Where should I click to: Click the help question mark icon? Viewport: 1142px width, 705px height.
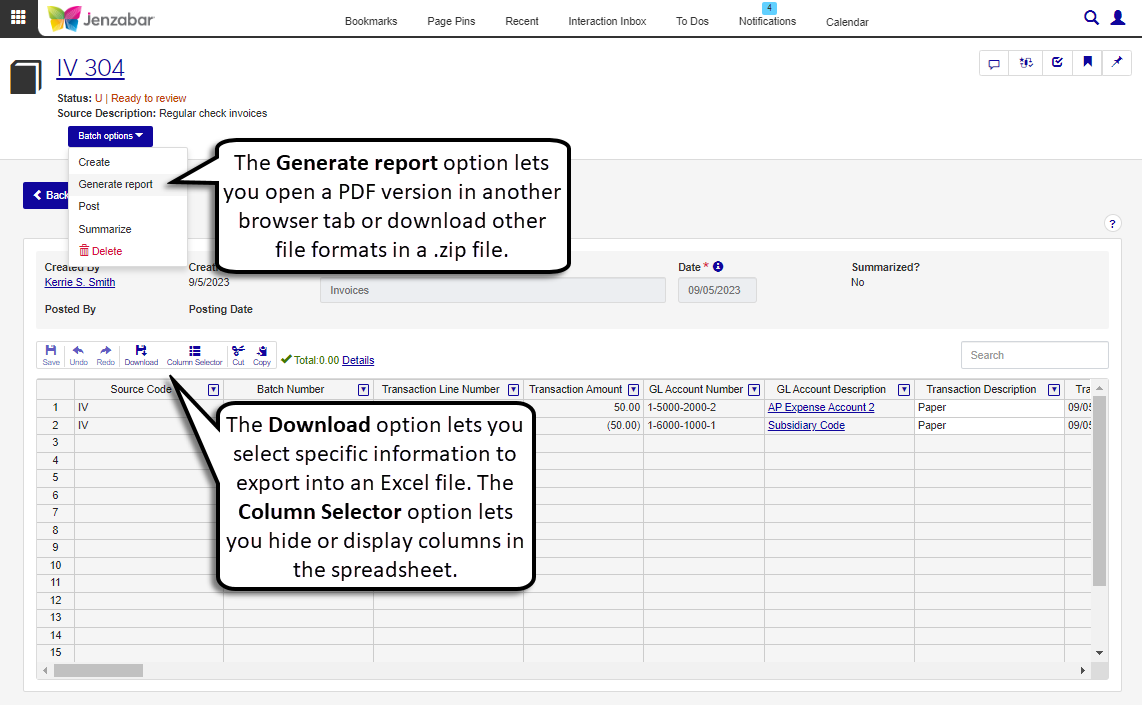[x=1112, y=224]
